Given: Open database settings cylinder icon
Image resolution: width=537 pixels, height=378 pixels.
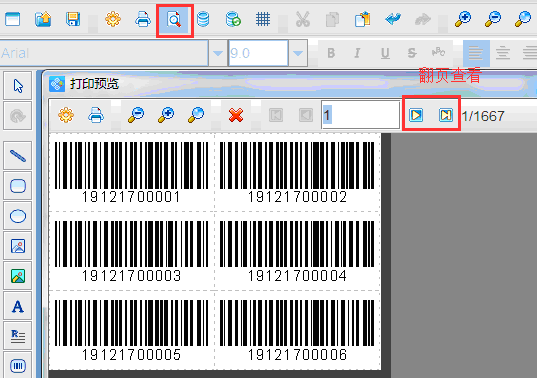Looking at the screenshot, I should pos(203,19).
